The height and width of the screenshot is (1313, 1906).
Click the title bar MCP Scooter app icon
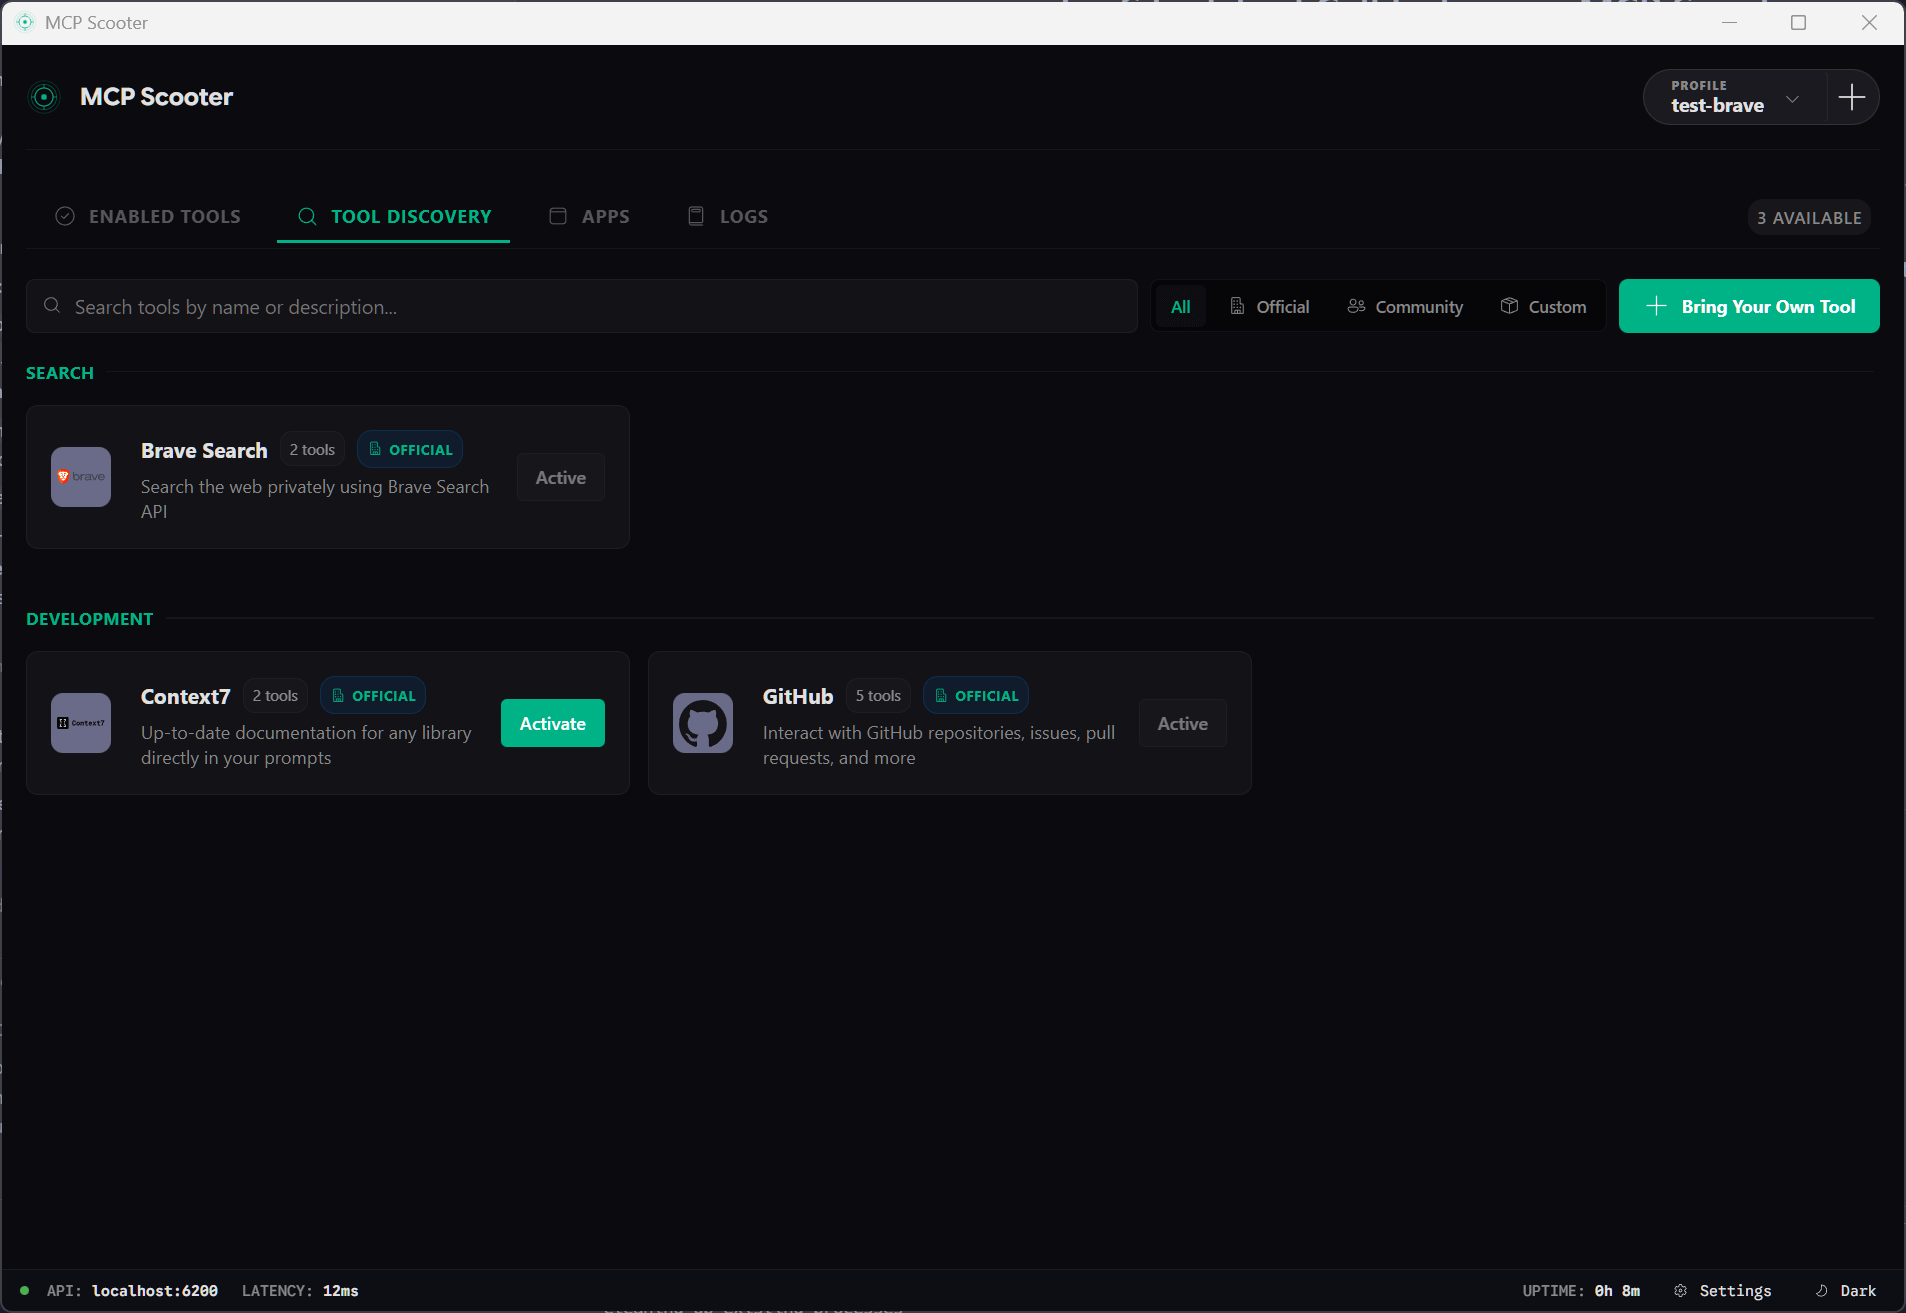[x=25, y=22]
